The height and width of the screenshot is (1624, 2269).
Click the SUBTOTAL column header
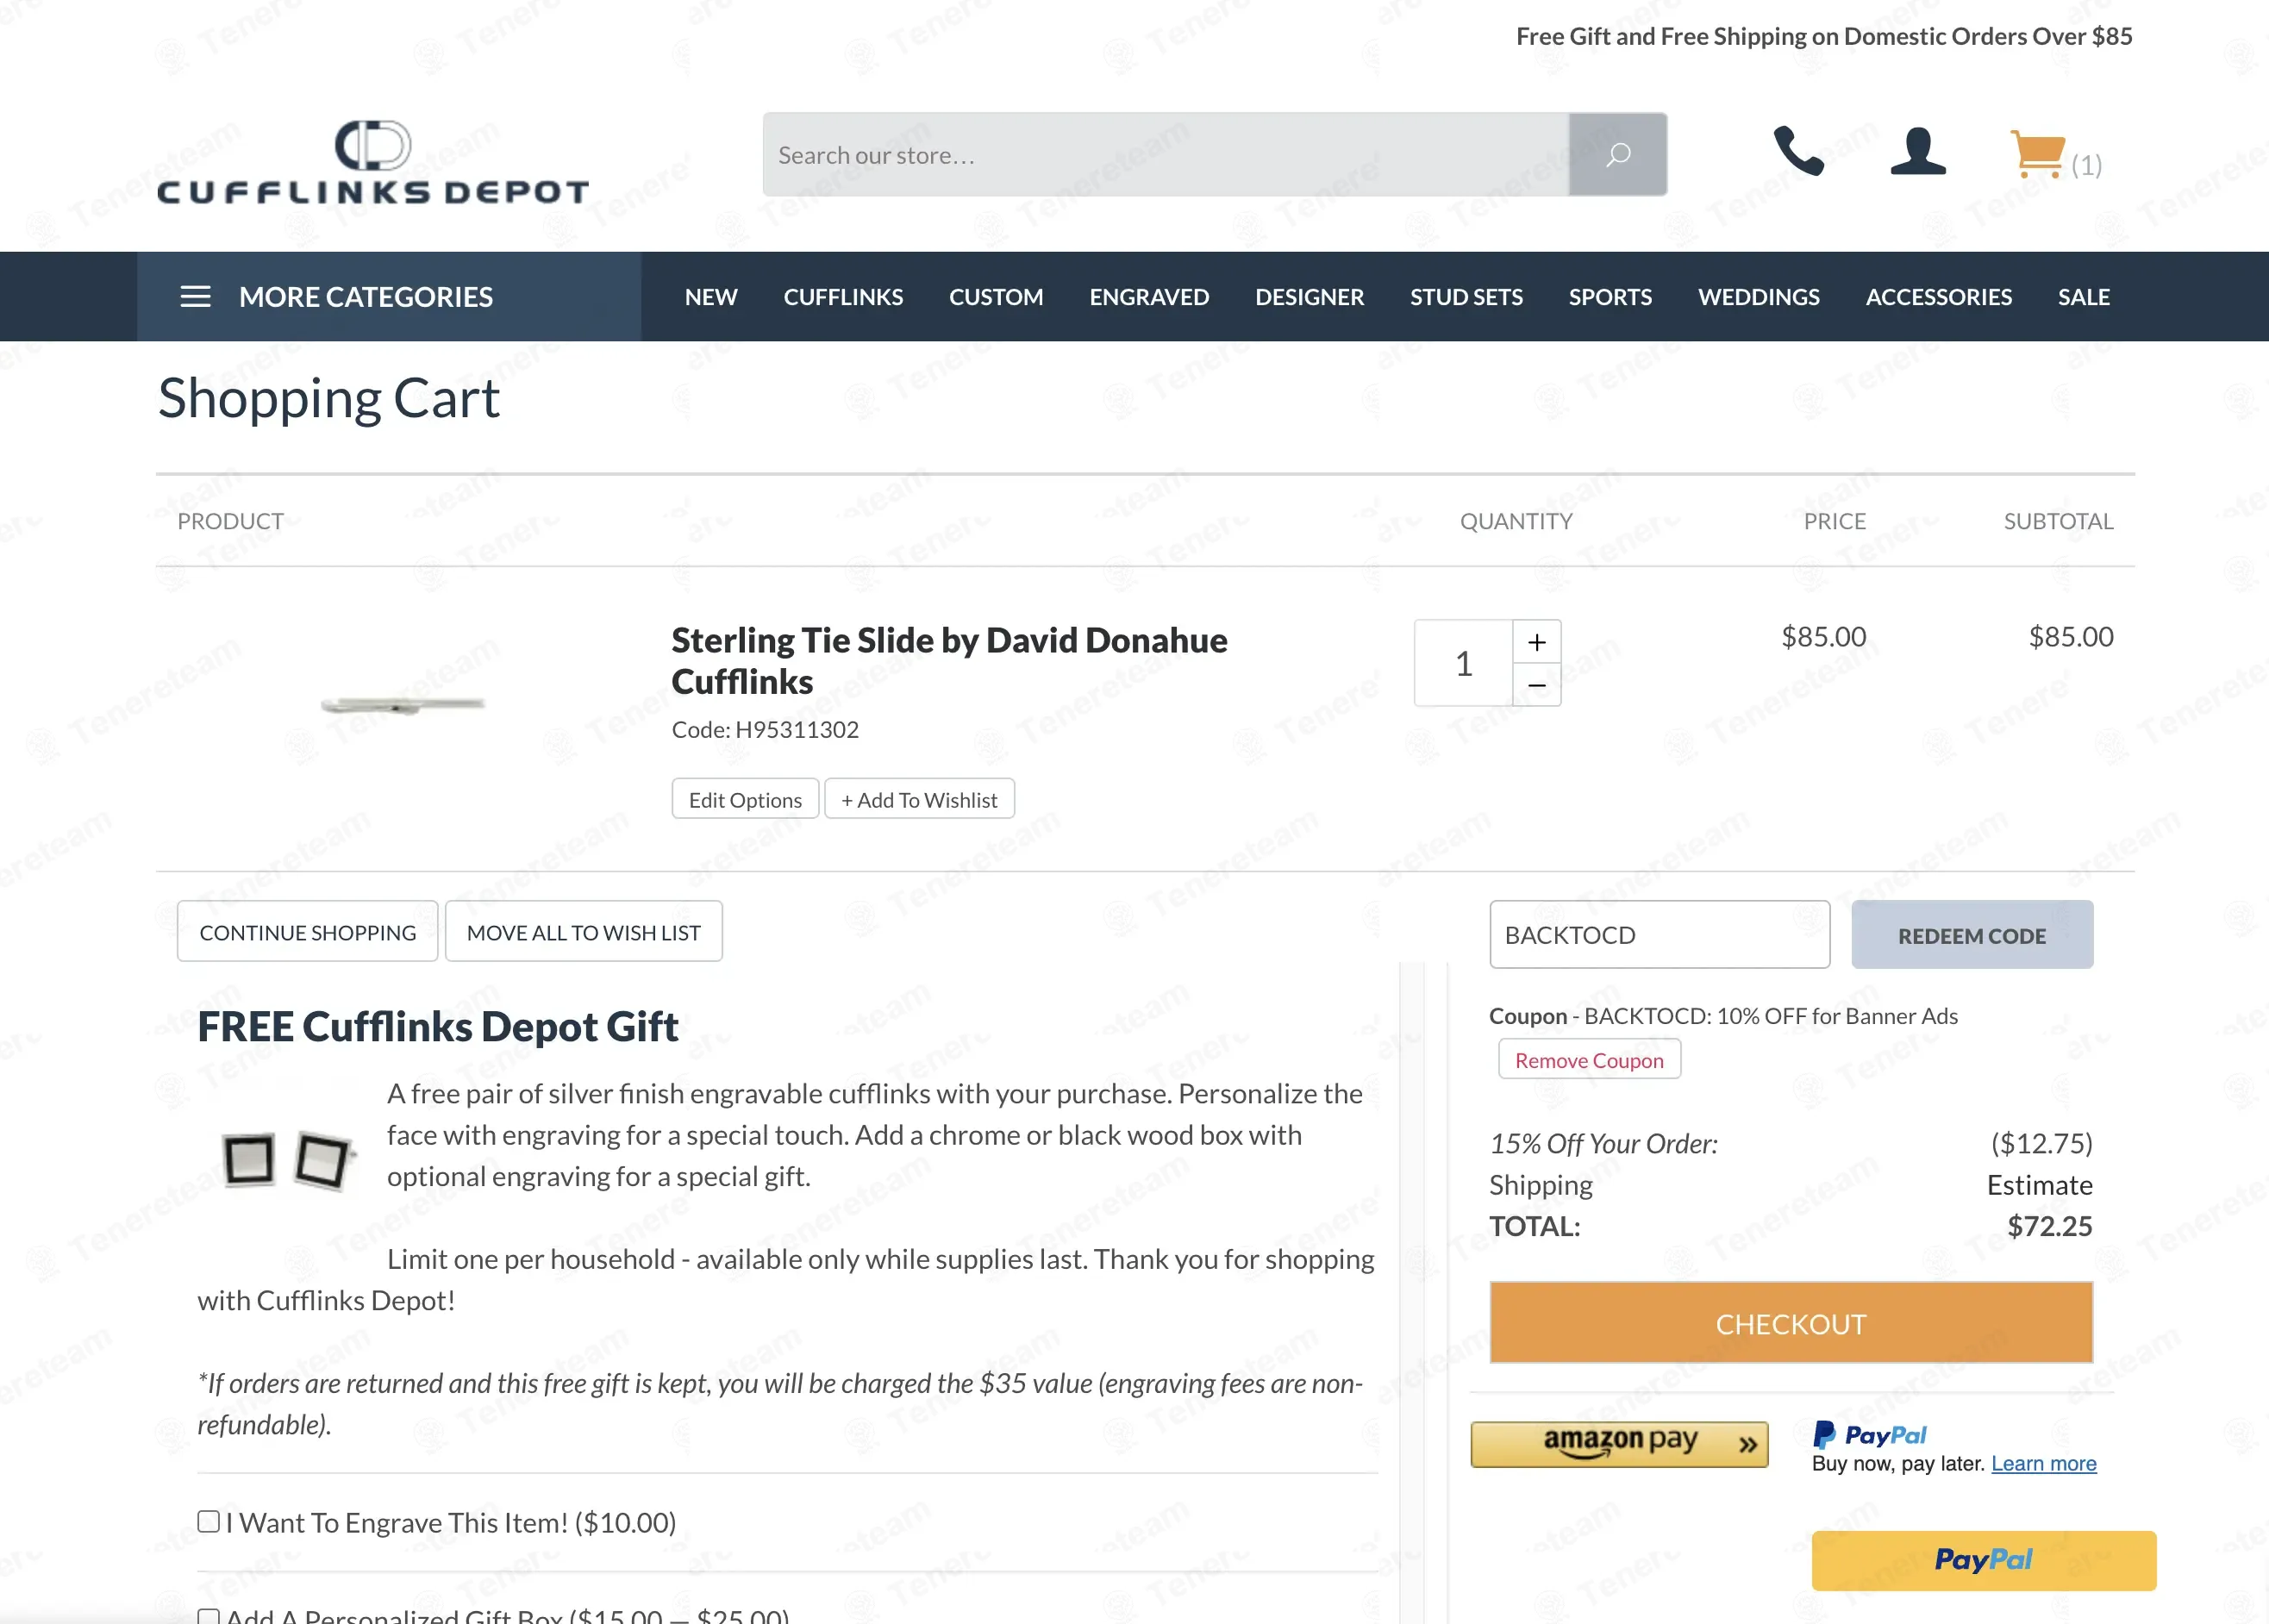(2058, 521)
